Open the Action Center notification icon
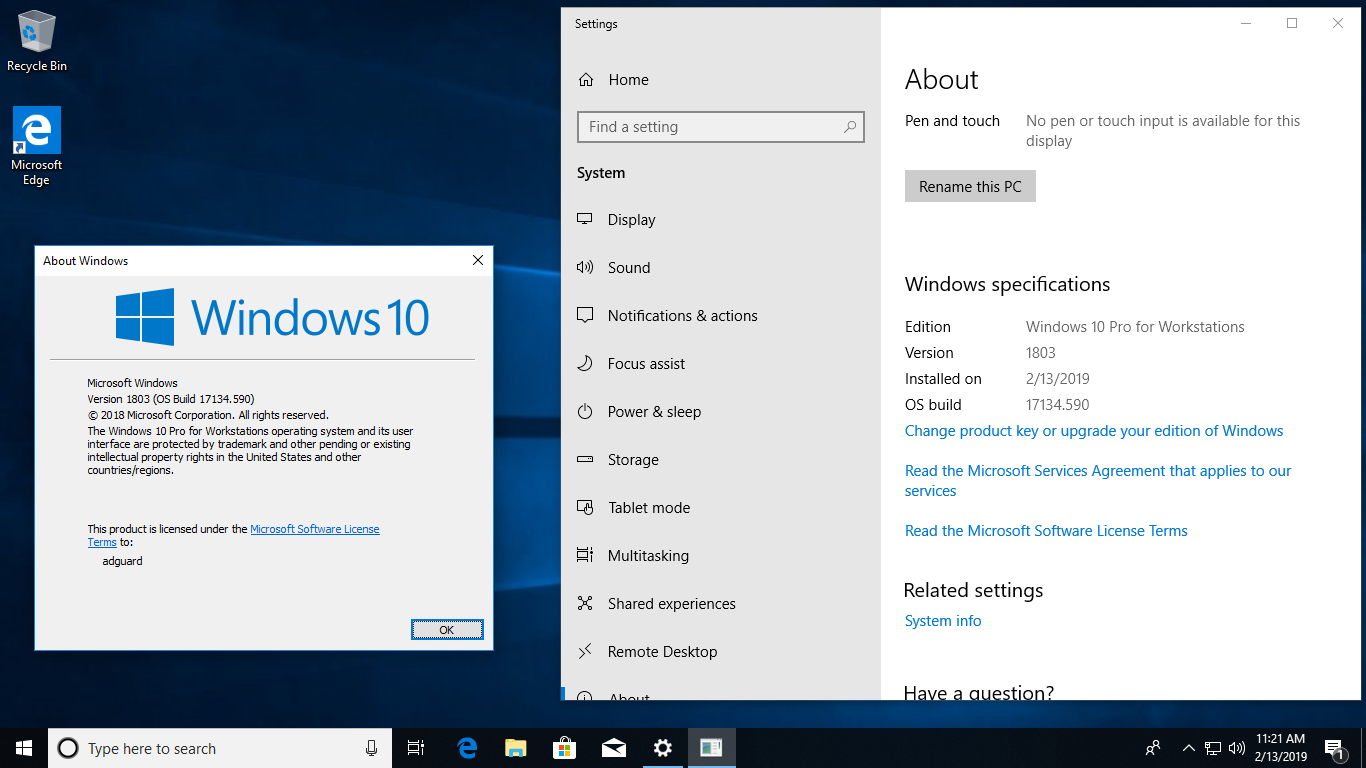This screenshot has width=1366, height=768. (1333, 748)
